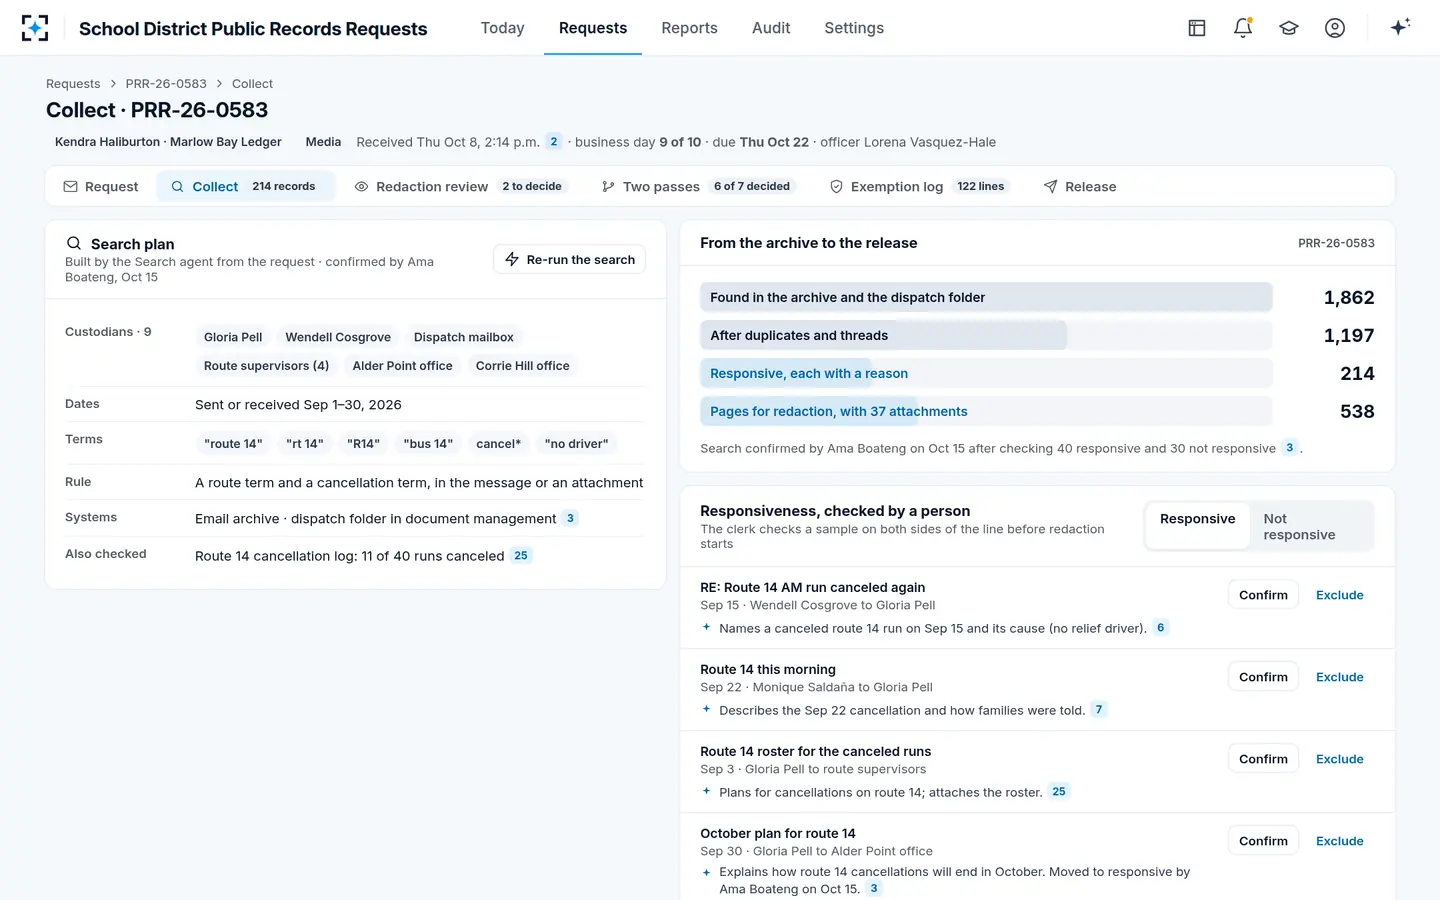The width and height of the screenshot is (1440, 900).
Task: Open the table layout panel icon
Action: click(1197, 28)
